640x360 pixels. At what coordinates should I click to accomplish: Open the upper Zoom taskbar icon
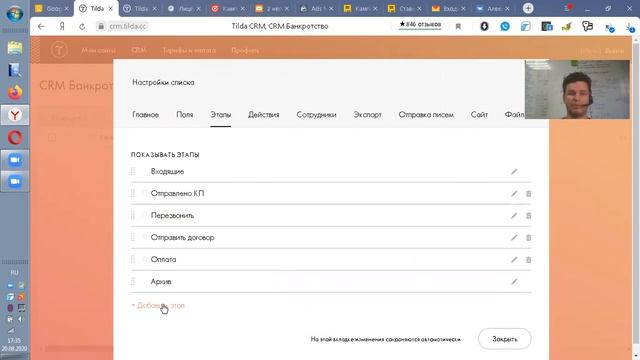click(x=15, y=160)
